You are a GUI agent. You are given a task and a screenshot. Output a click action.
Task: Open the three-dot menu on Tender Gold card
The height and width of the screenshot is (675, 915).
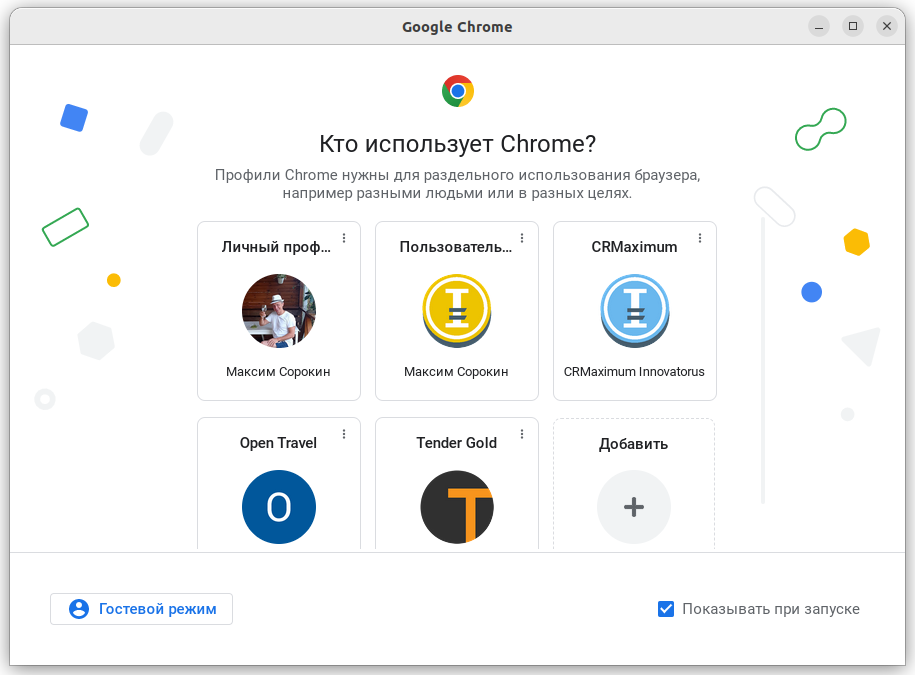[522, 434]
